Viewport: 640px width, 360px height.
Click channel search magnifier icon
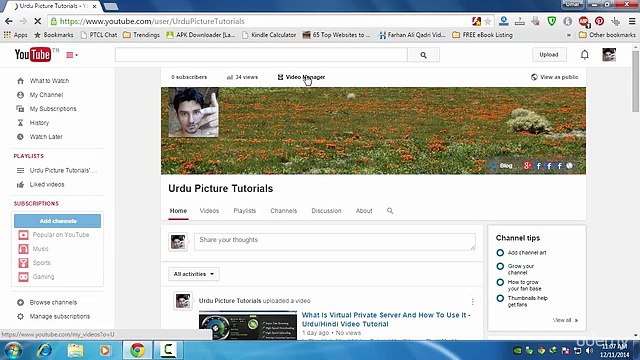390,211
